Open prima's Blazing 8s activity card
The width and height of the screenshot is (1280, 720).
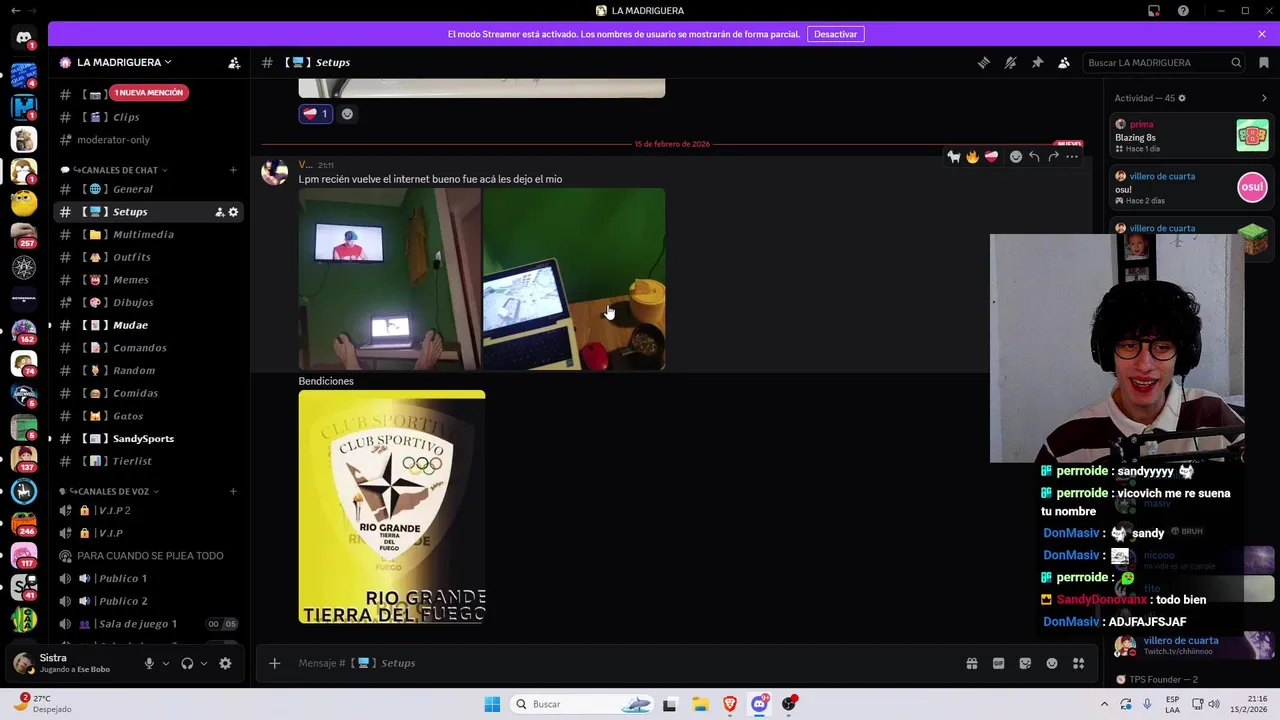click(x=1191, y=136)
